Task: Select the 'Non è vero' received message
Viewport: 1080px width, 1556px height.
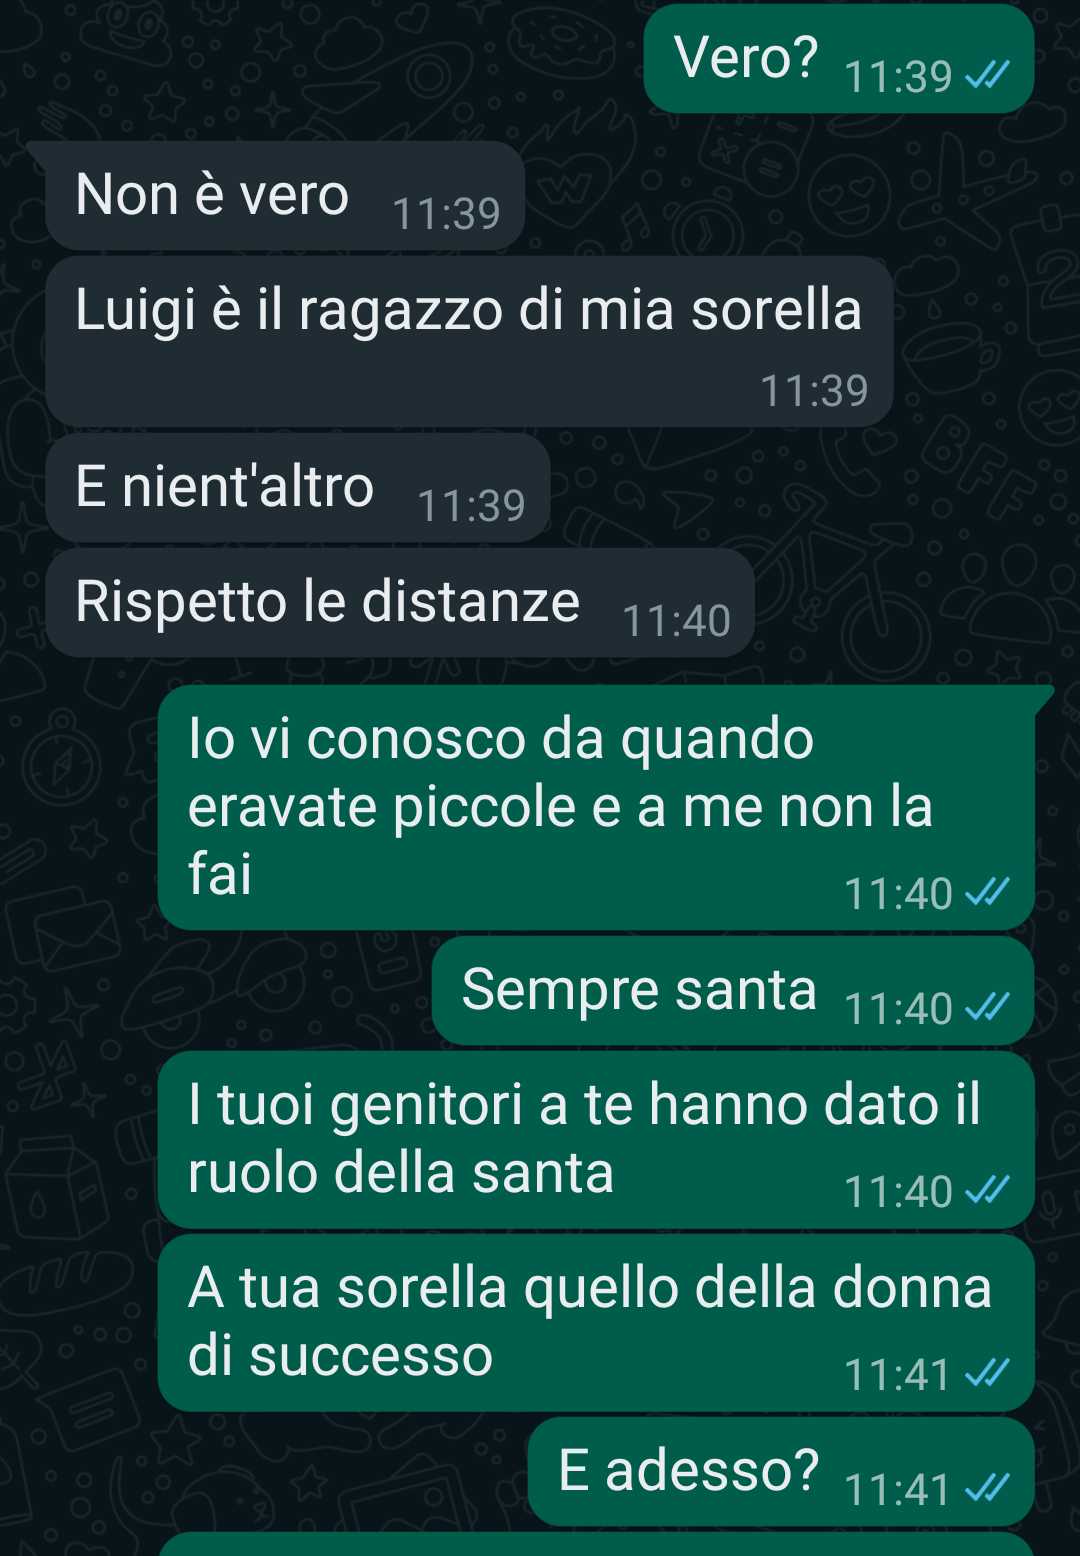Action: [x=285, y=195]
